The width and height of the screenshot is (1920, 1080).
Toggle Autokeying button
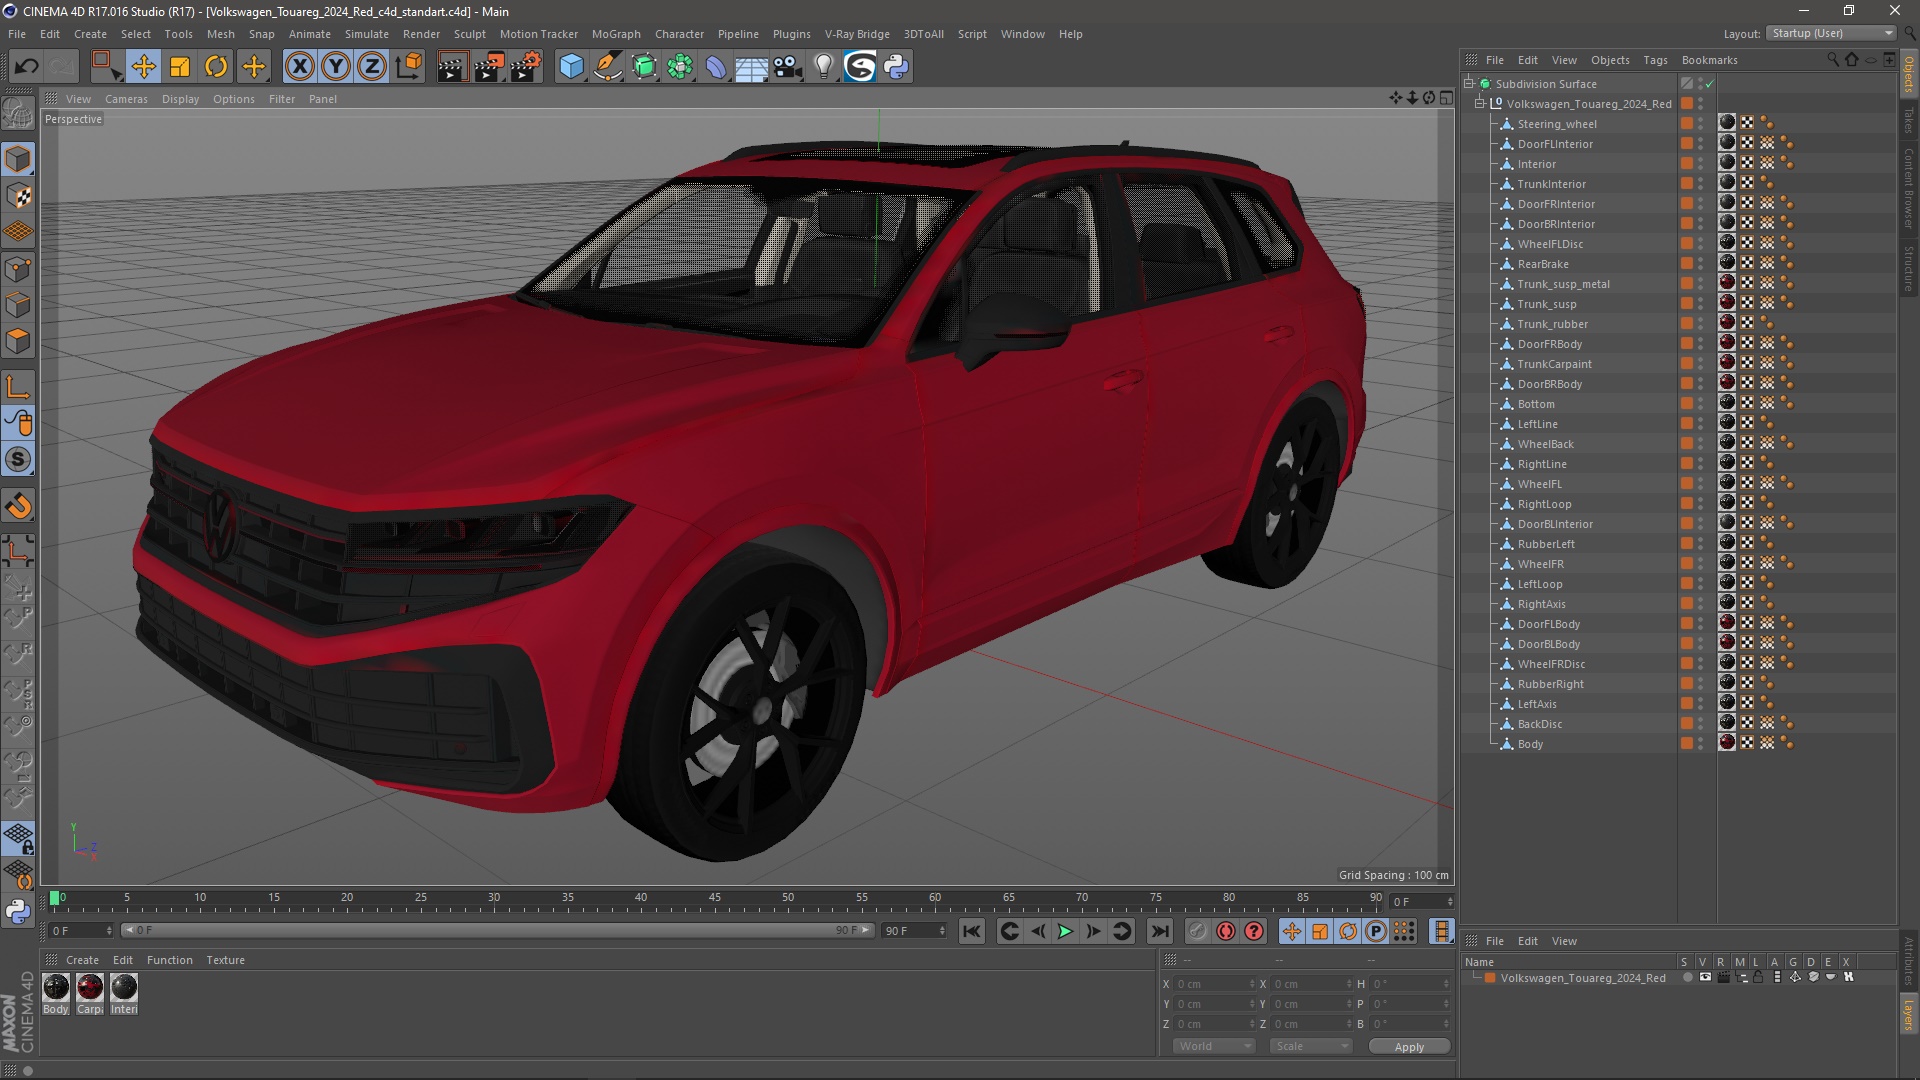pos(1226,931)
